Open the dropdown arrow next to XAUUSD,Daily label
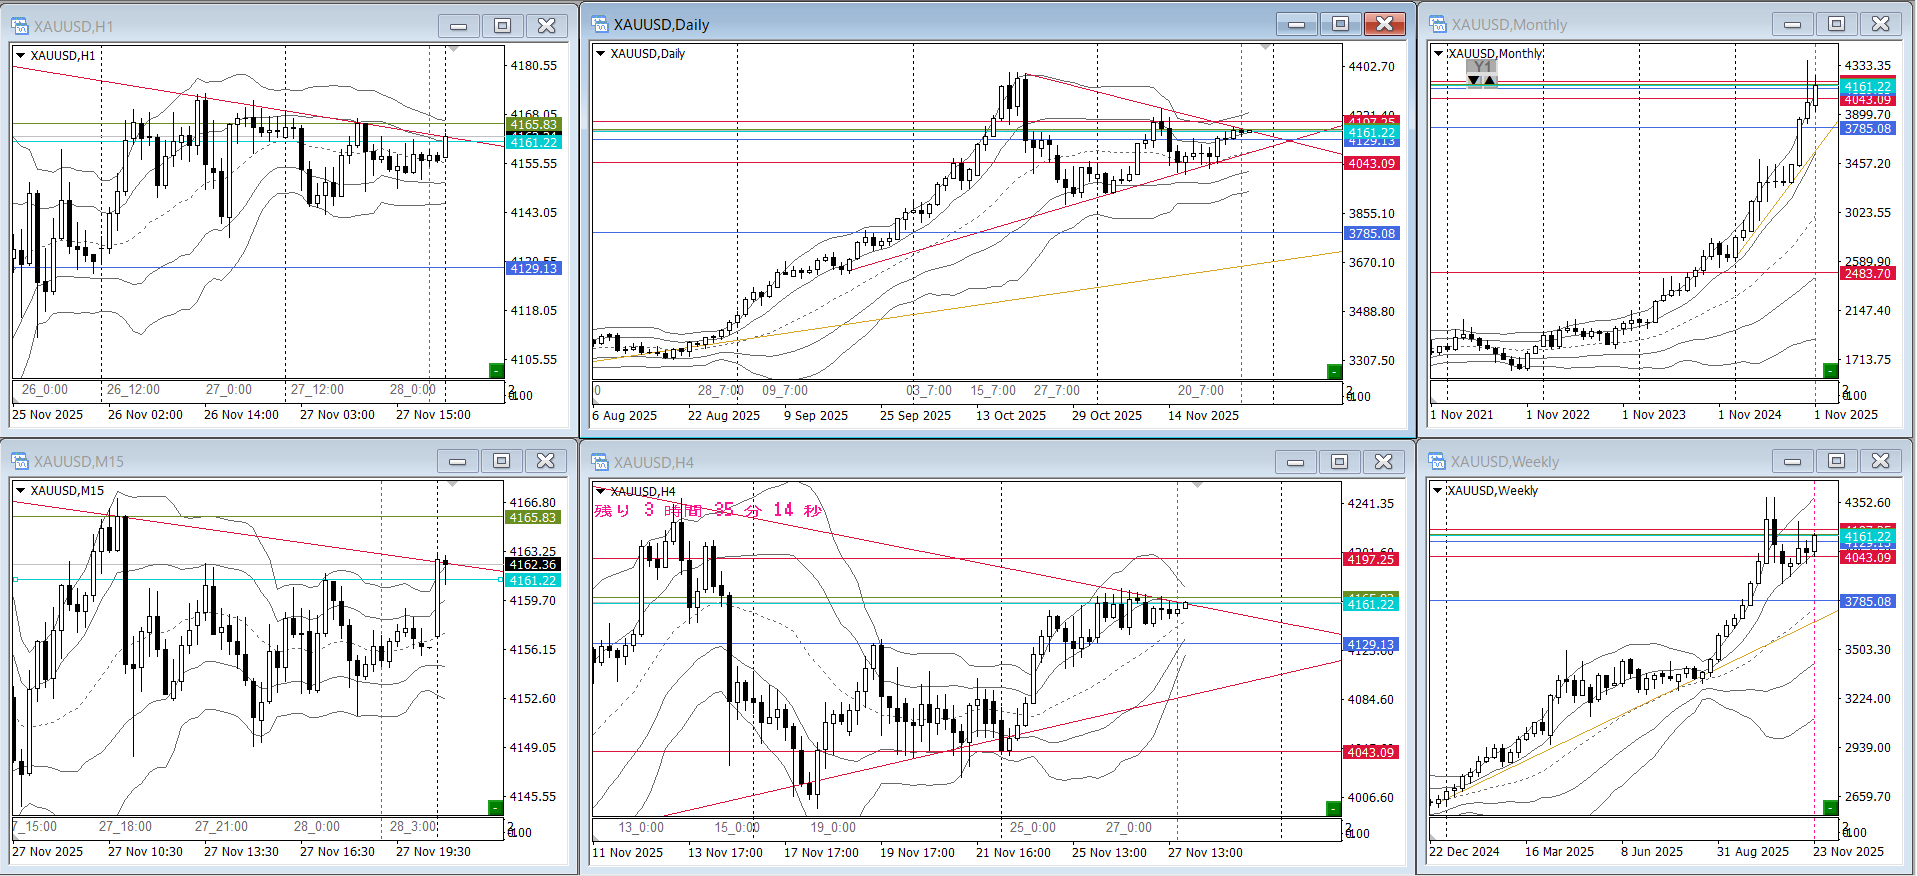The width and height of the screenshot is (1917, 876). point(601,54)
